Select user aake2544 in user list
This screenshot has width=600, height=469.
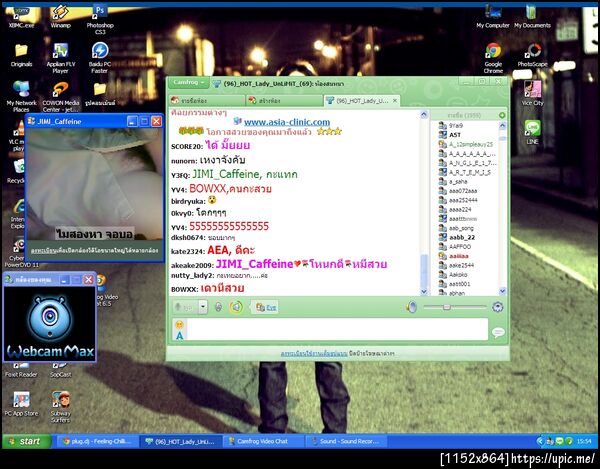(461, 265)
